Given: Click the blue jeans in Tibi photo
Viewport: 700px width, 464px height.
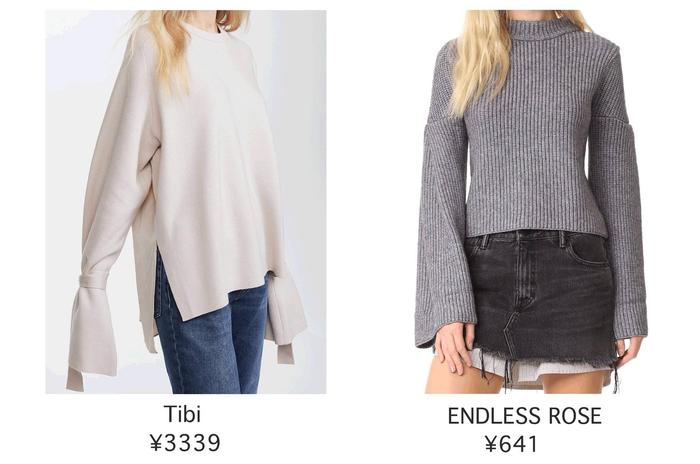Looking at the screenshot, I should [212, 339].
